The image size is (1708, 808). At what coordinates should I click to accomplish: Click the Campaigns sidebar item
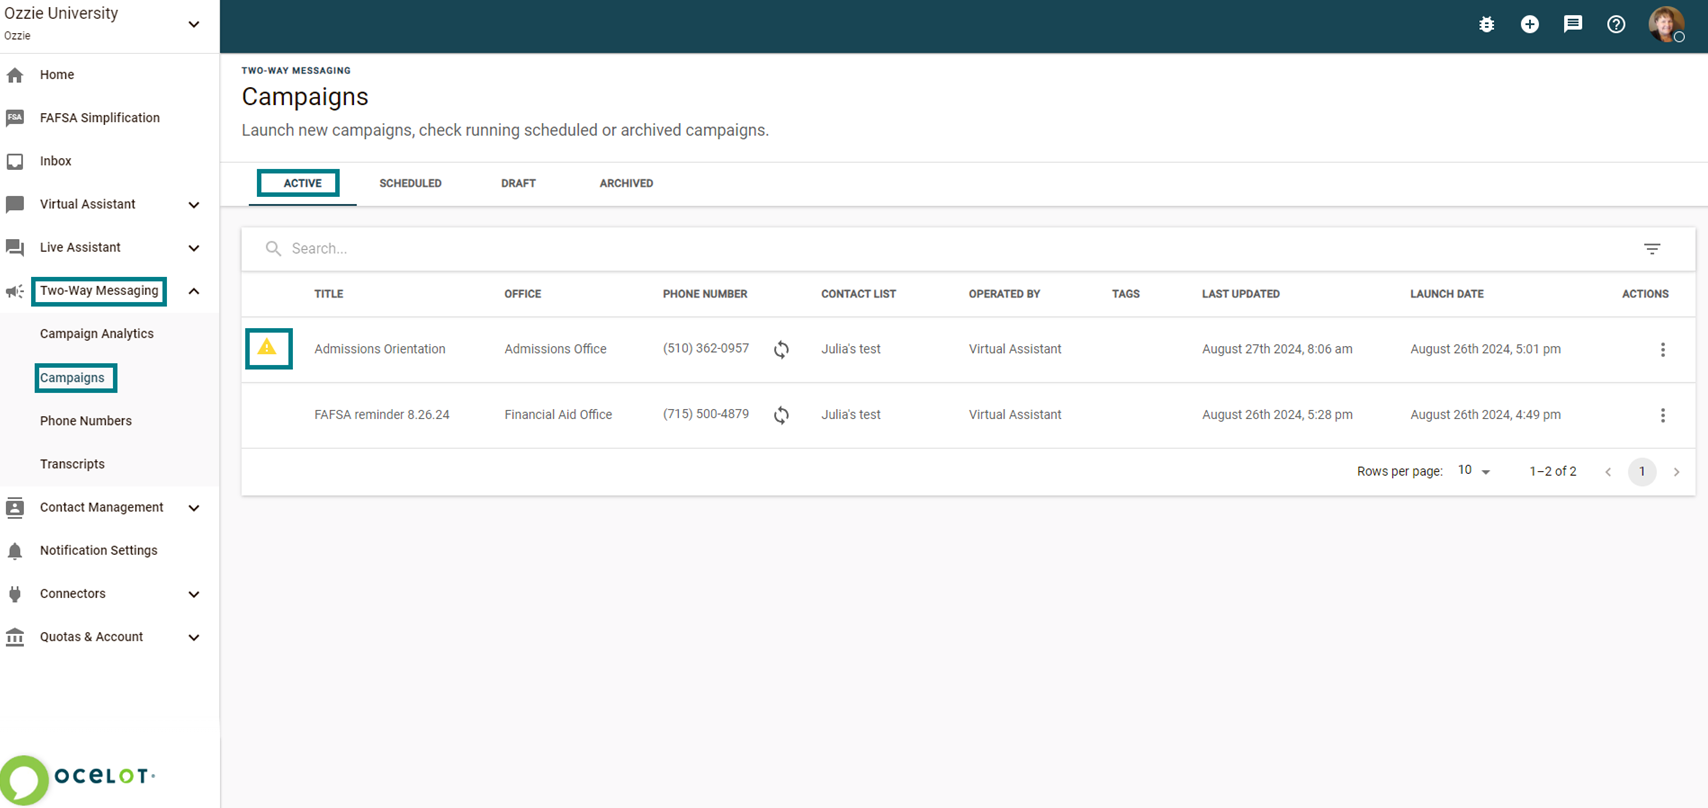(72, 378)
